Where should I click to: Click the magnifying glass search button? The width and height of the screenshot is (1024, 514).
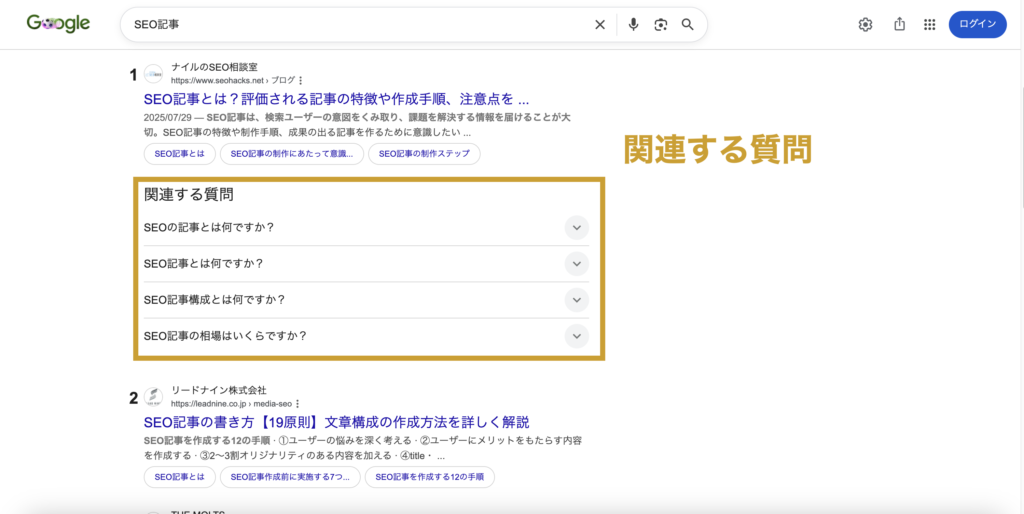(x=687, y=25)
